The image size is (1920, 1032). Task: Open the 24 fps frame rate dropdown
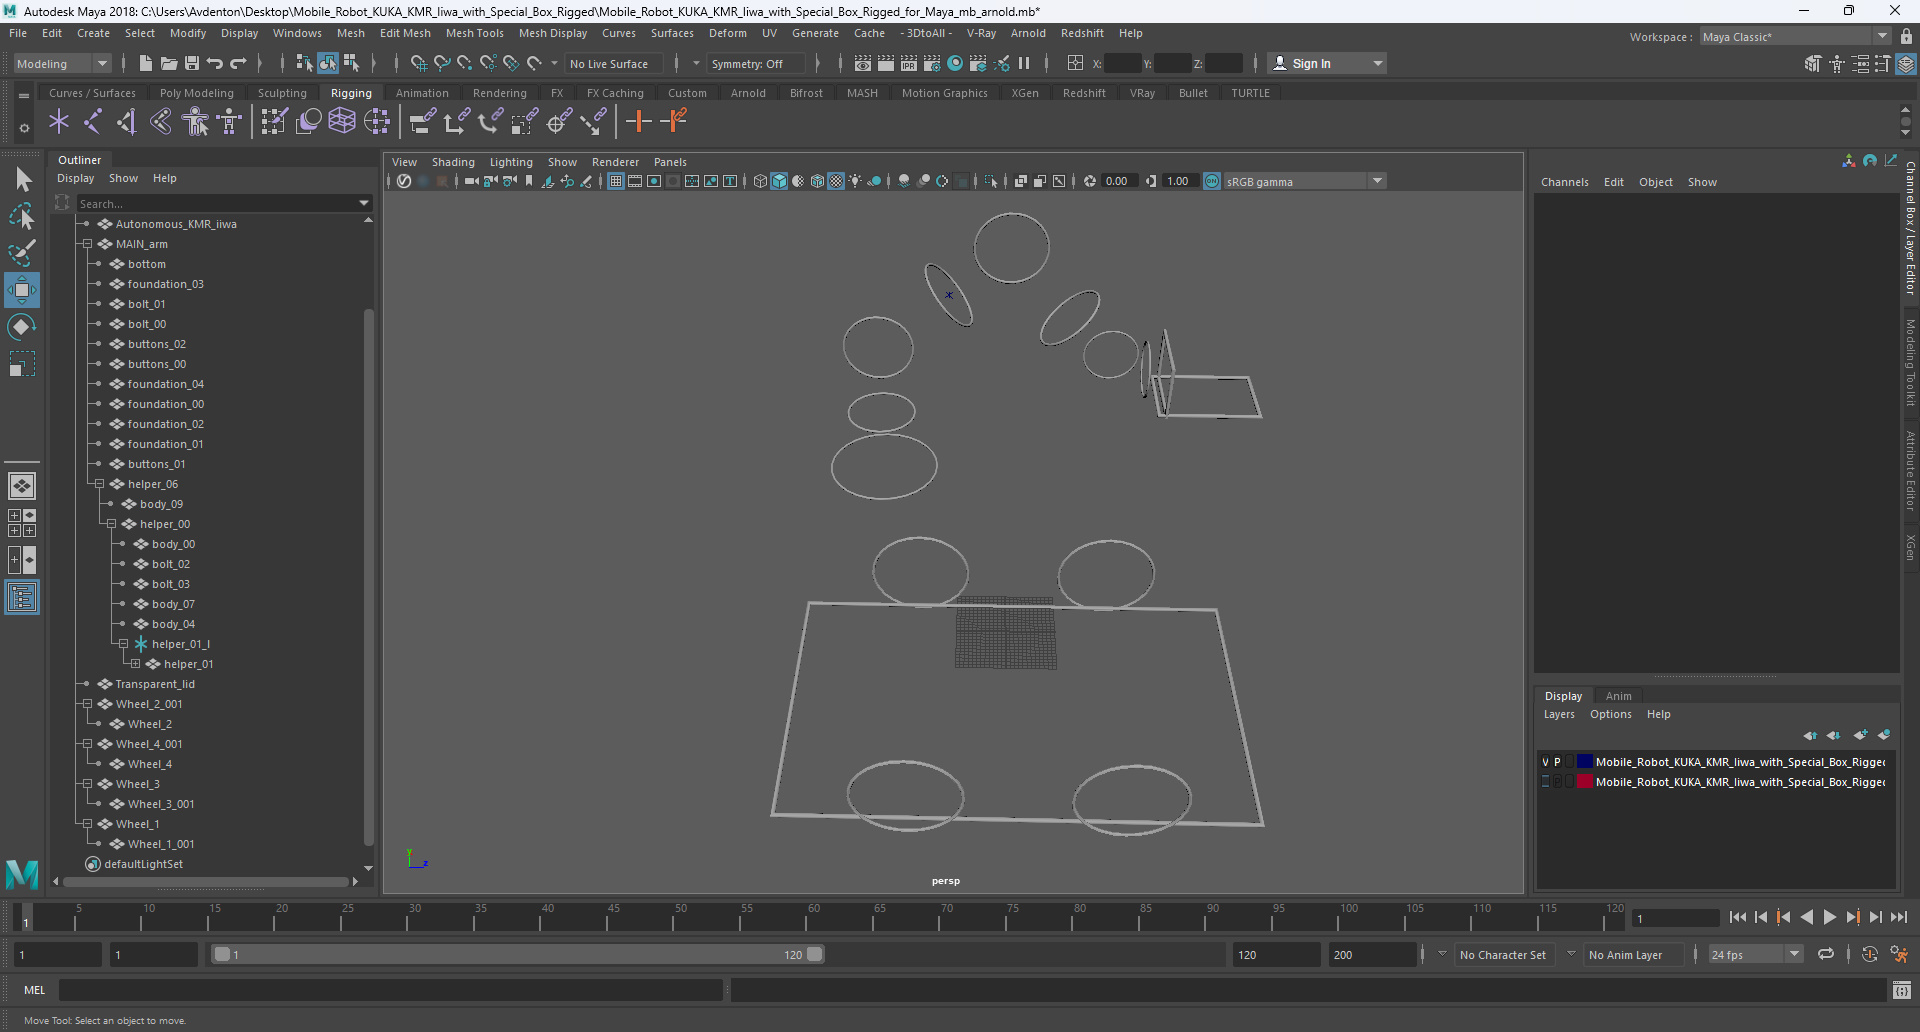[1755, 955]
